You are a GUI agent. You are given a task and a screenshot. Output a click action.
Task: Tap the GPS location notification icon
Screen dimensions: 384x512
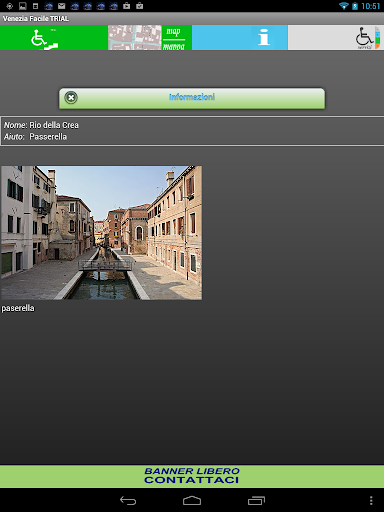pyautogui.click(x=10, y=6)
